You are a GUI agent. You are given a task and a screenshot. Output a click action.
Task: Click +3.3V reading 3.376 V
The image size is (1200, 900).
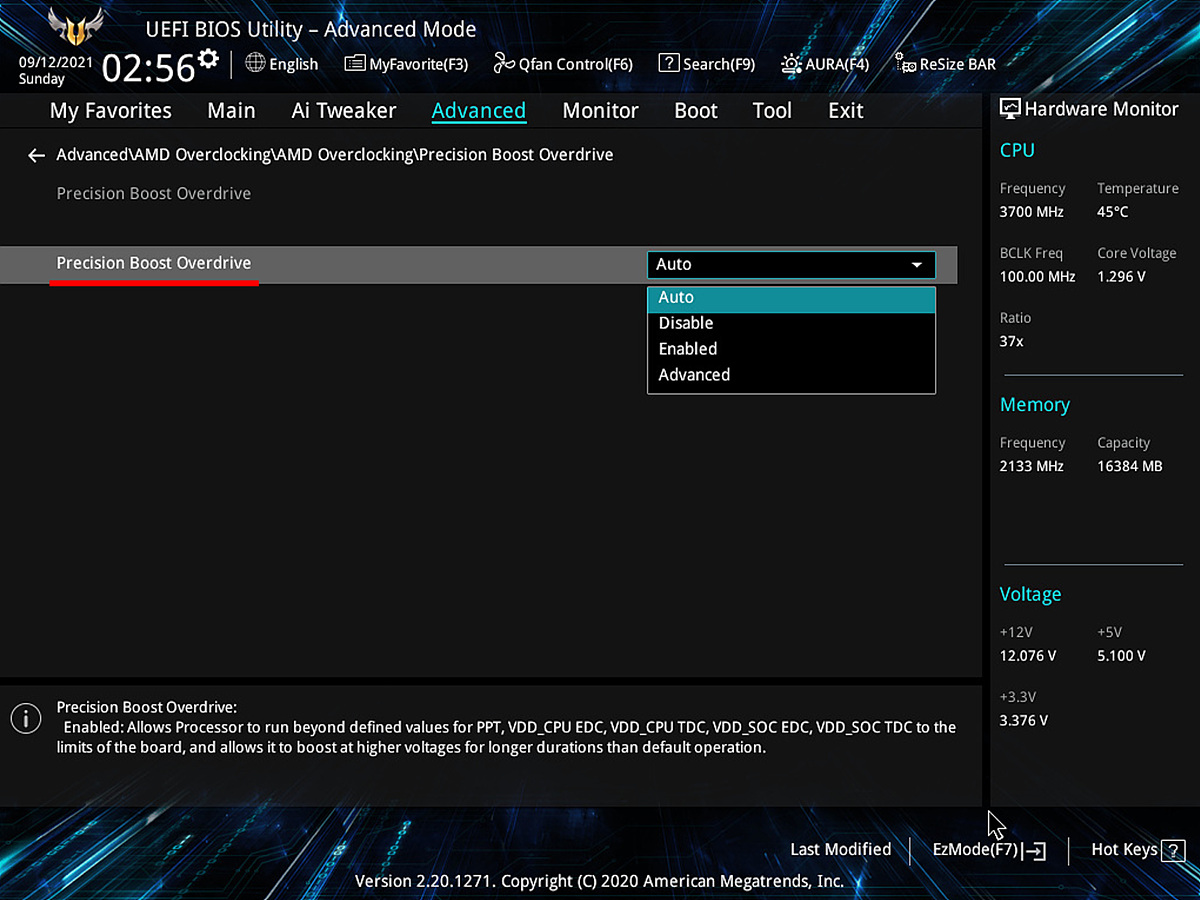(x=1024, y=721)
